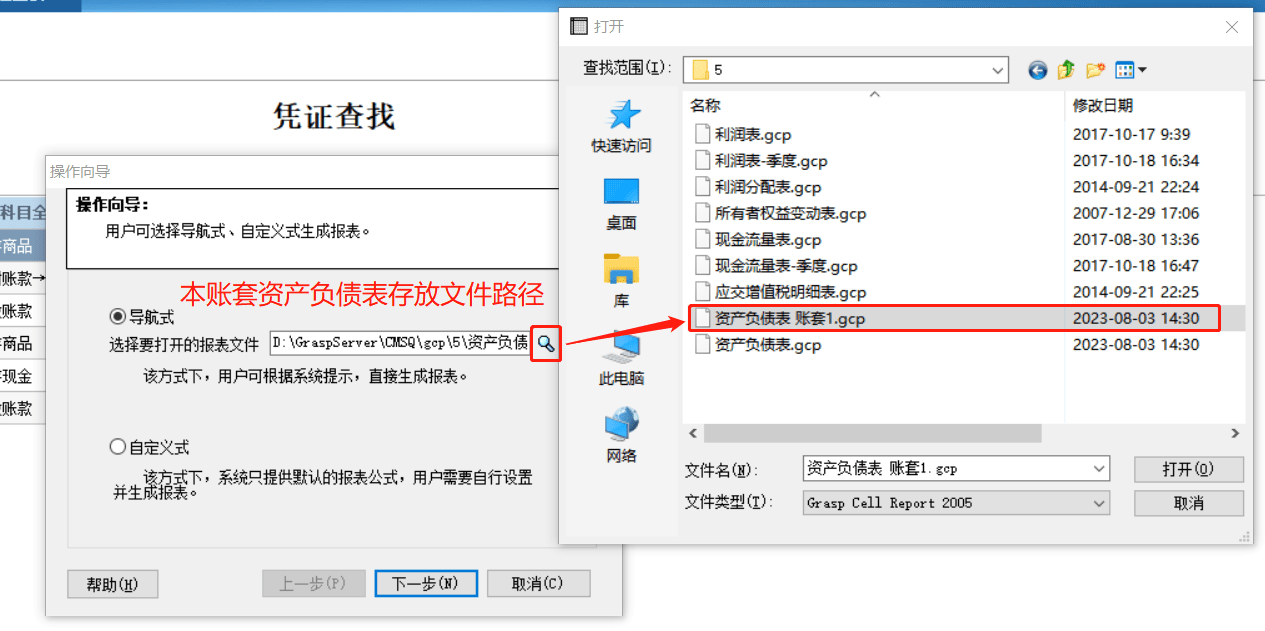Click the 下一步(N) button in wizard
This screenshot has height=631, width=1265.
(x=426, y=583)
